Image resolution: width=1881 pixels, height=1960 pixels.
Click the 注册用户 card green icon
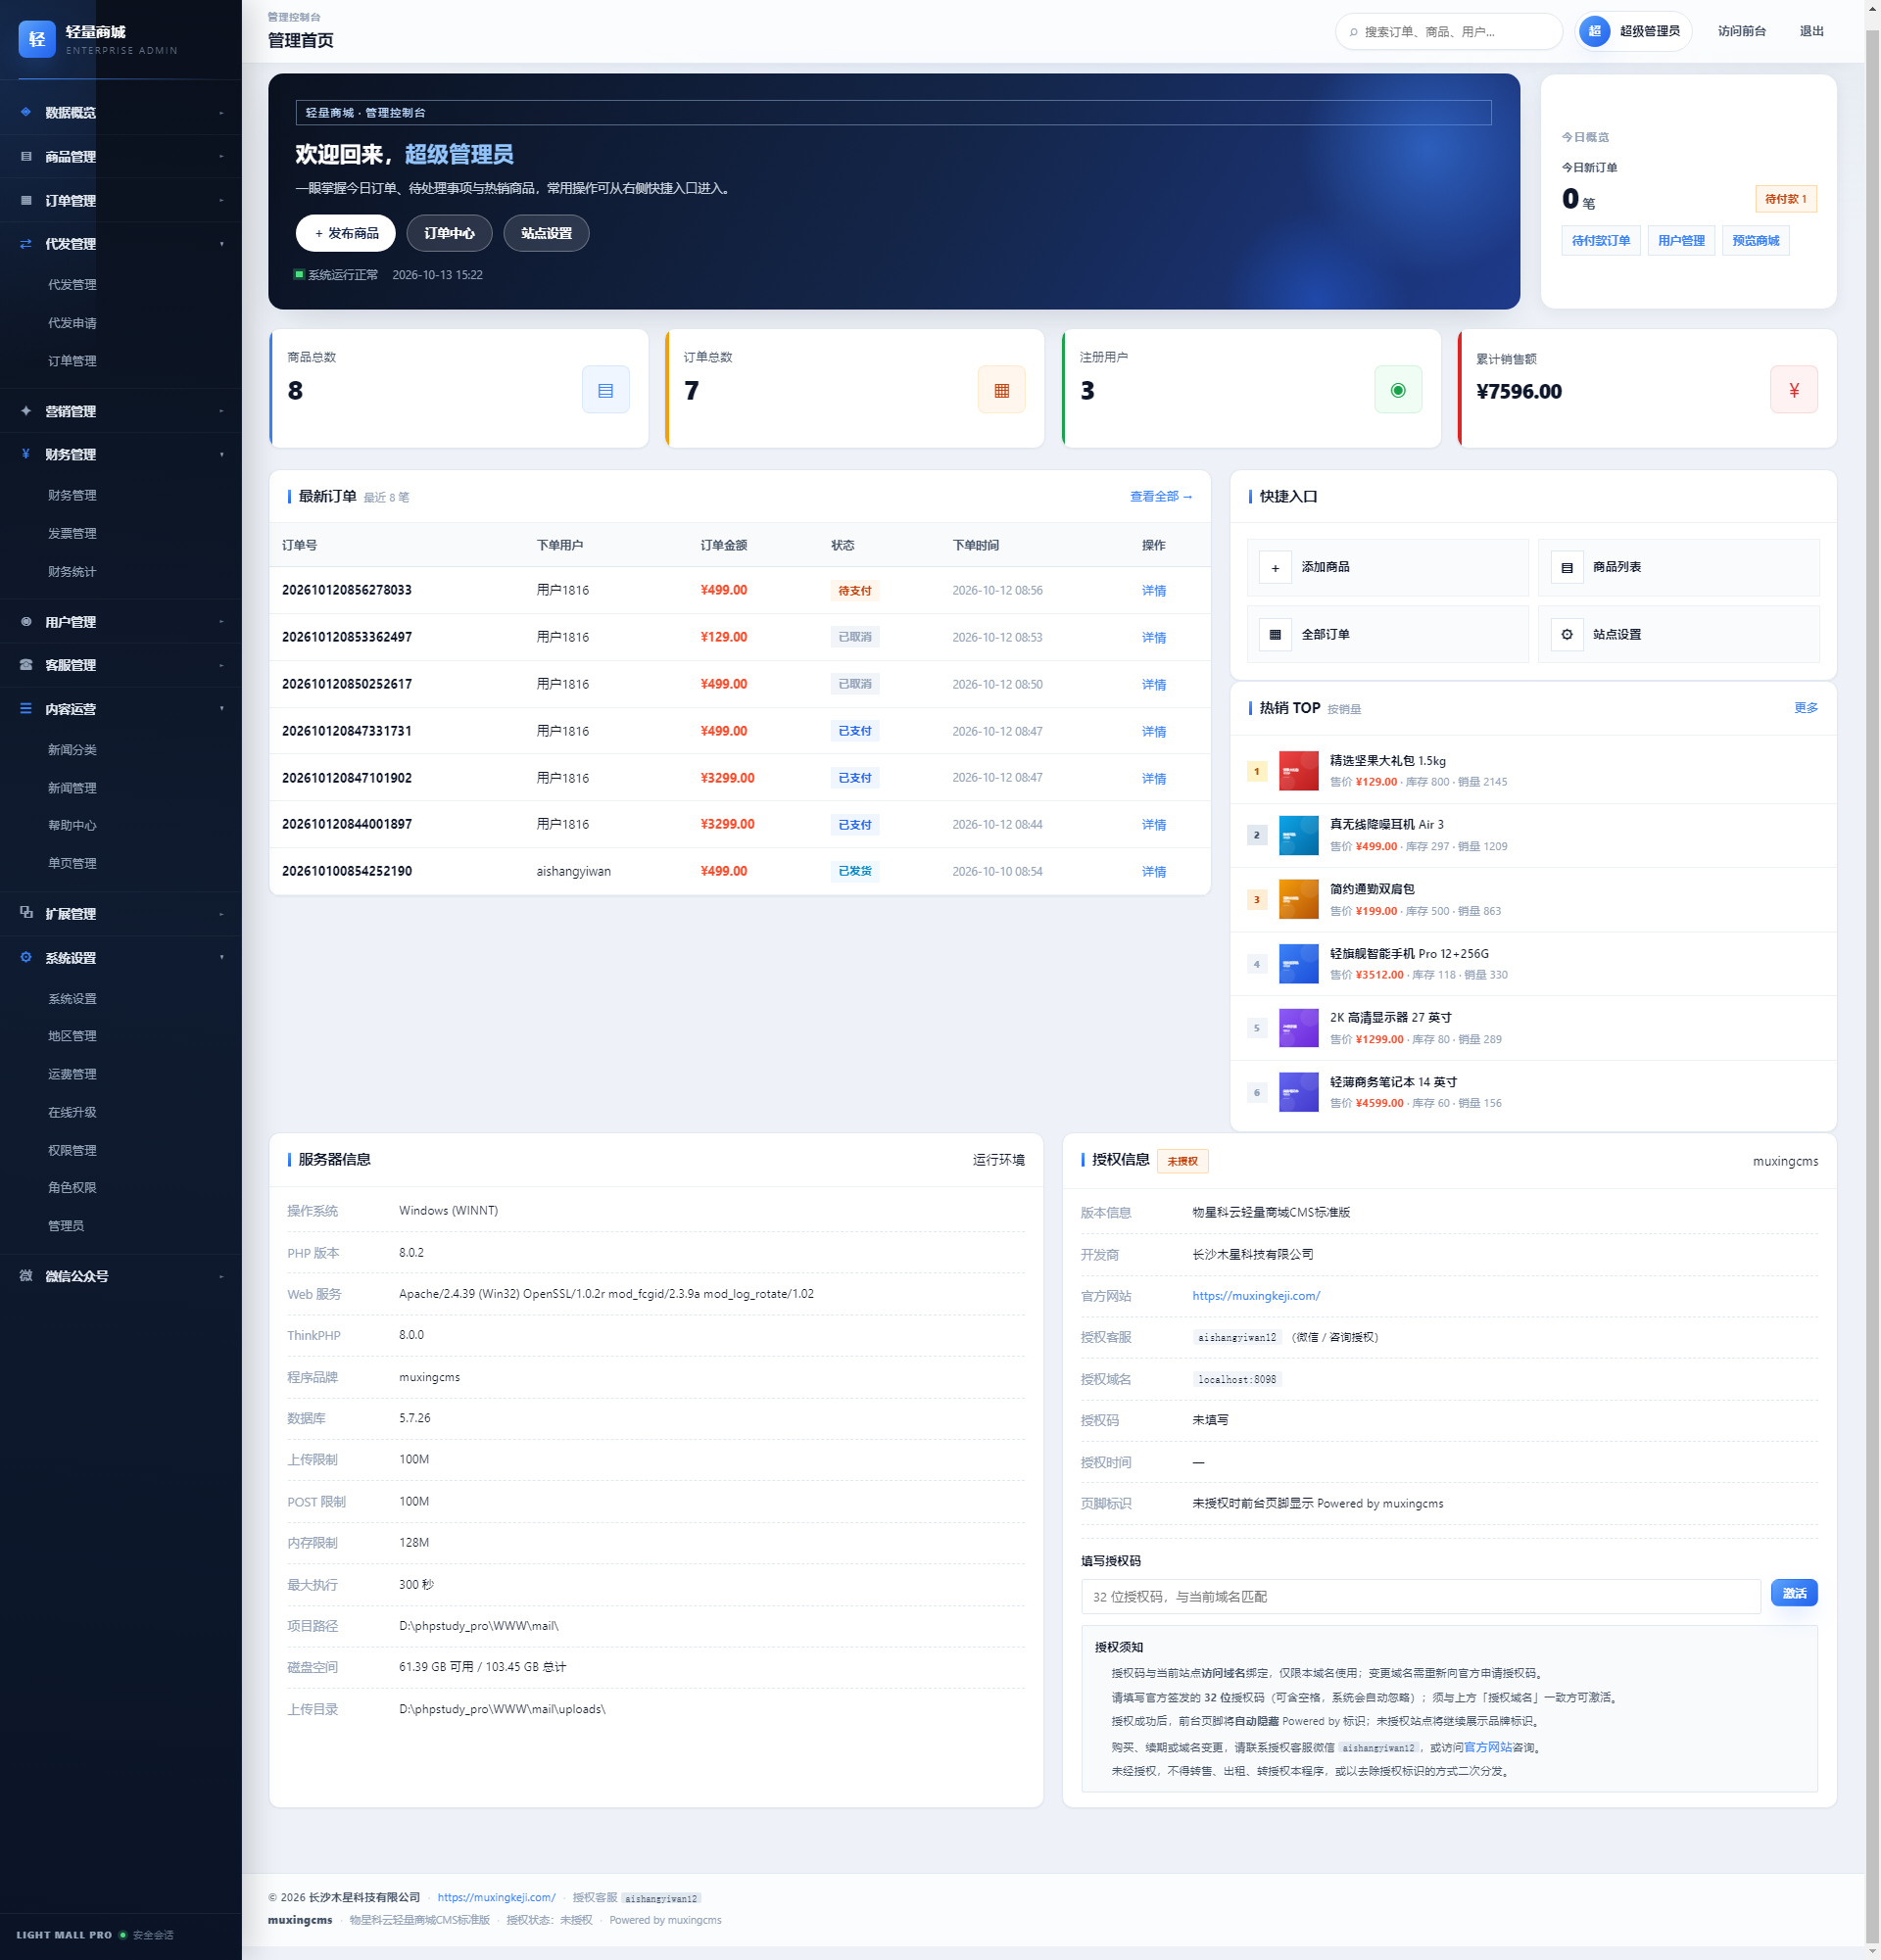[x=1398, y=390]
